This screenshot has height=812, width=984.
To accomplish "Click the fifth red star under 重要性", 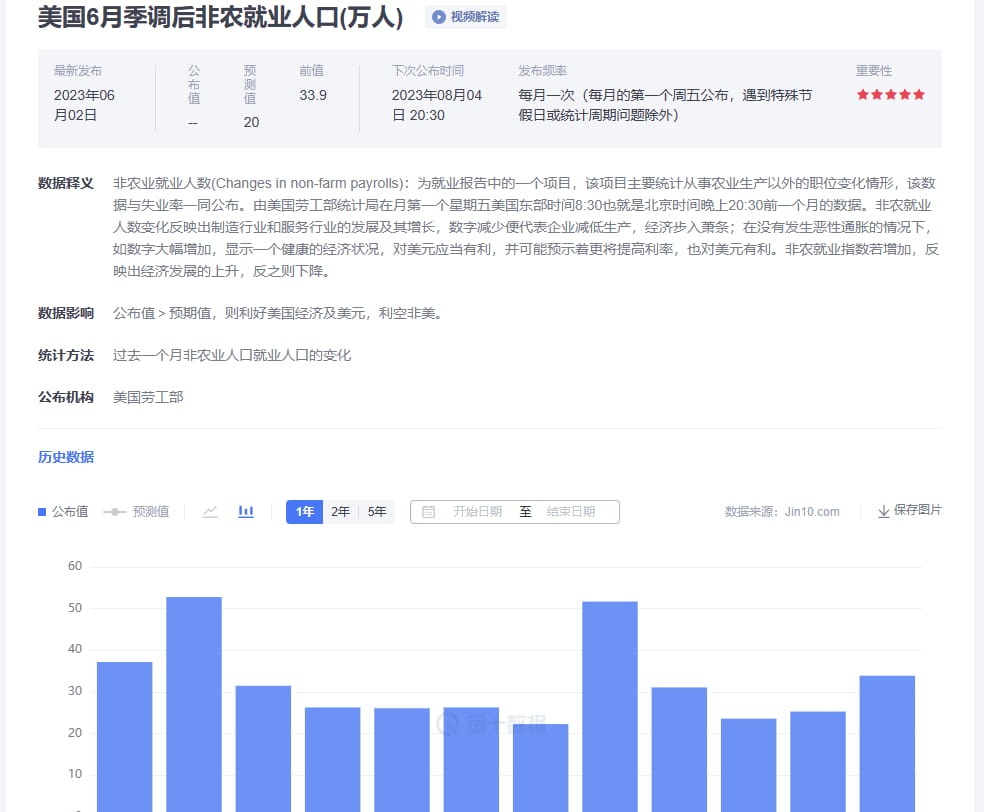I will (921, 94).
